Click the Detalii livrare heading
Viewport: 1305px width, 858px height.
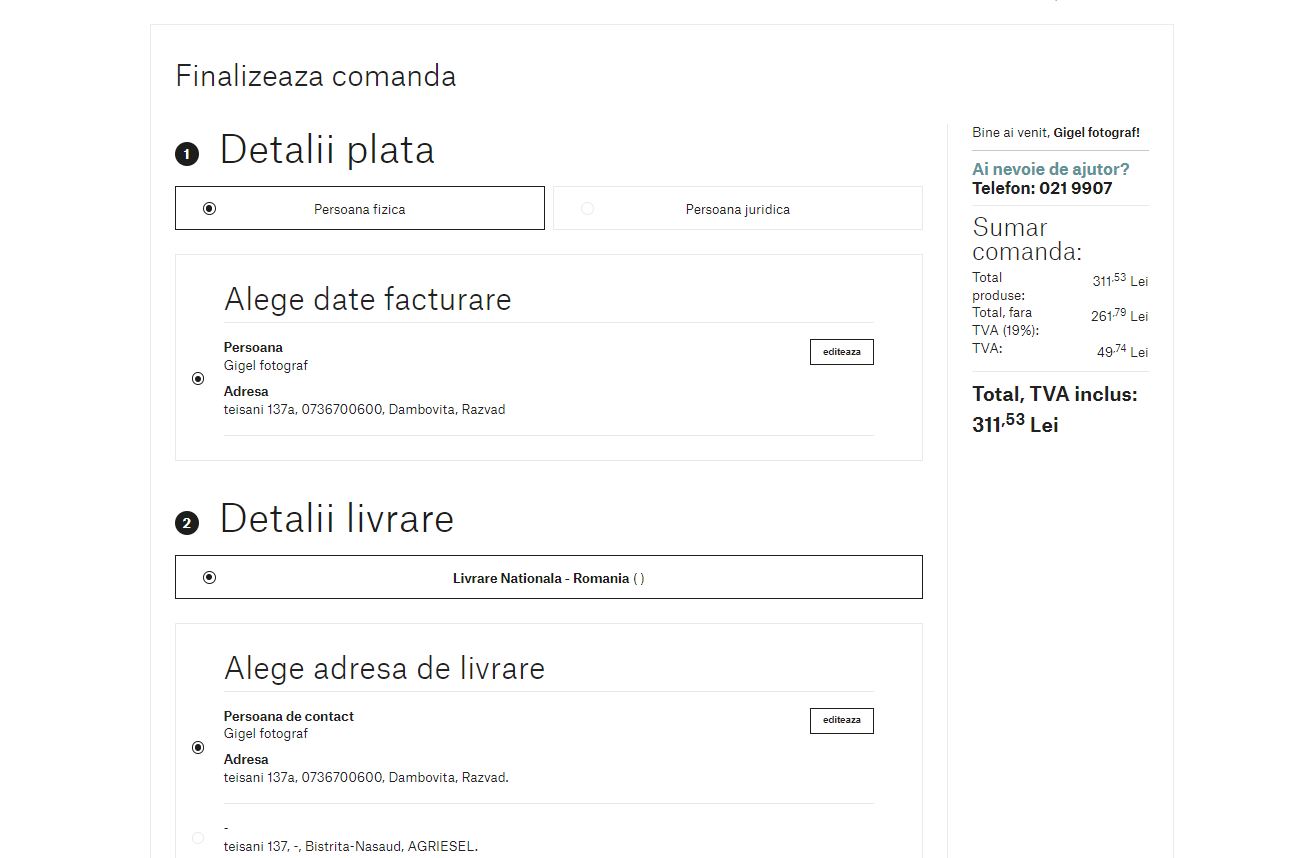[337, 519]
